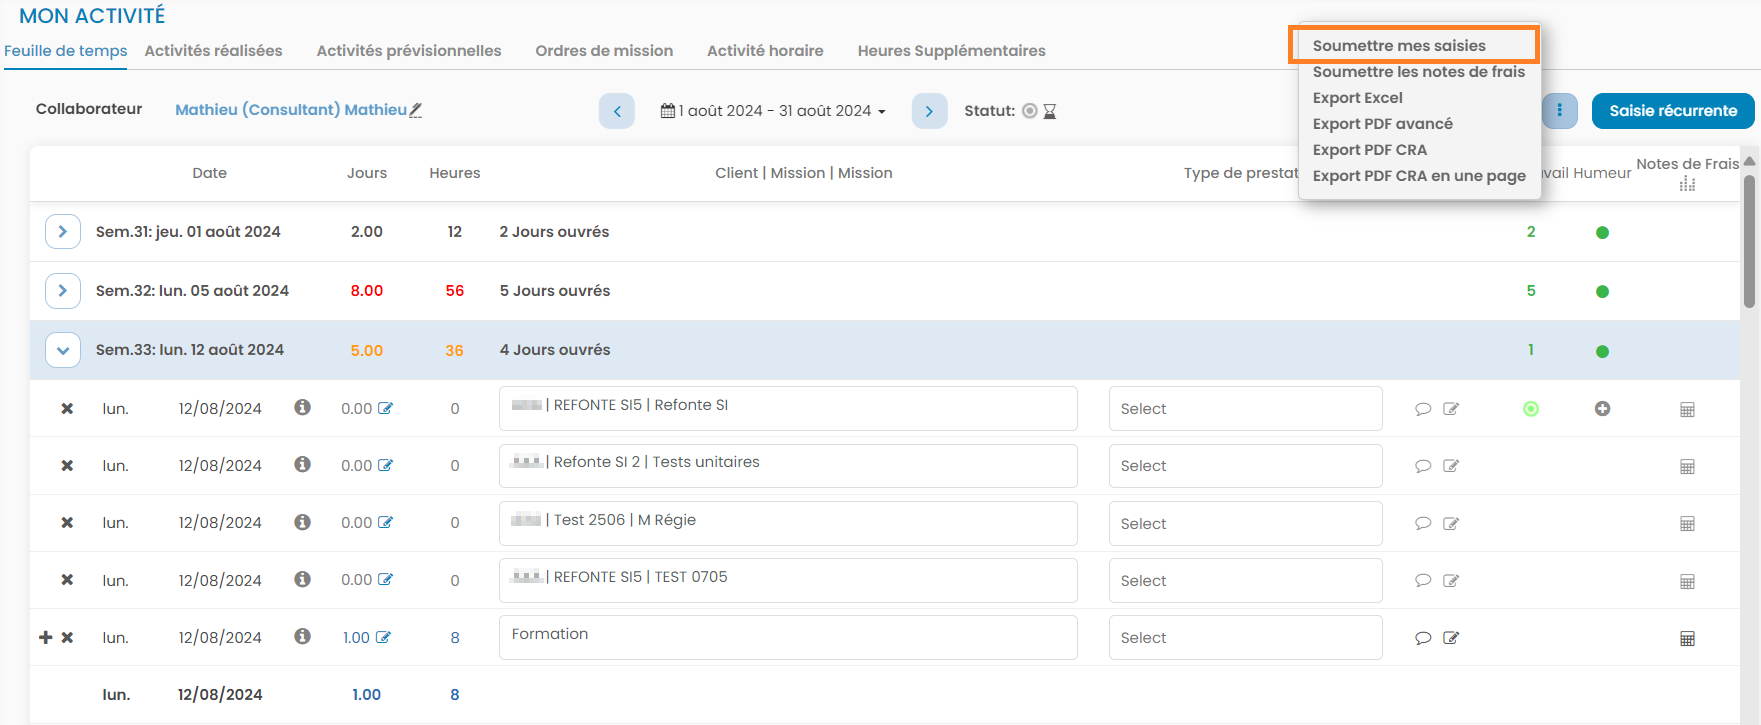Choose Soumettre mes saisies from the menu

(1398, 46)
